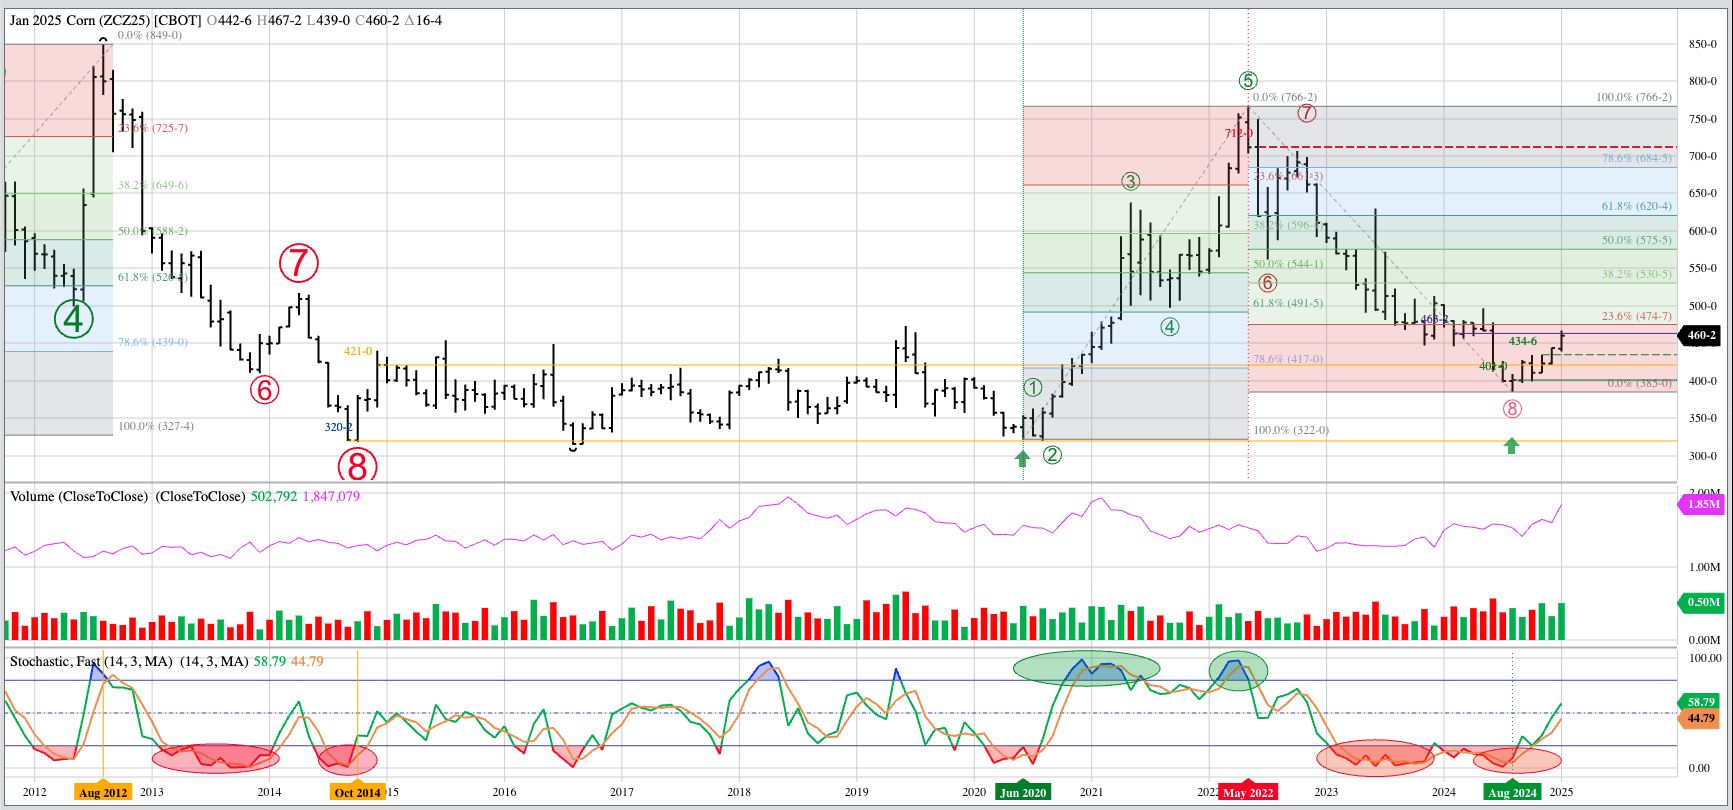Select the red May 2022 date flag
This screenshot has height=810, width=1733.
point(1247,792)
